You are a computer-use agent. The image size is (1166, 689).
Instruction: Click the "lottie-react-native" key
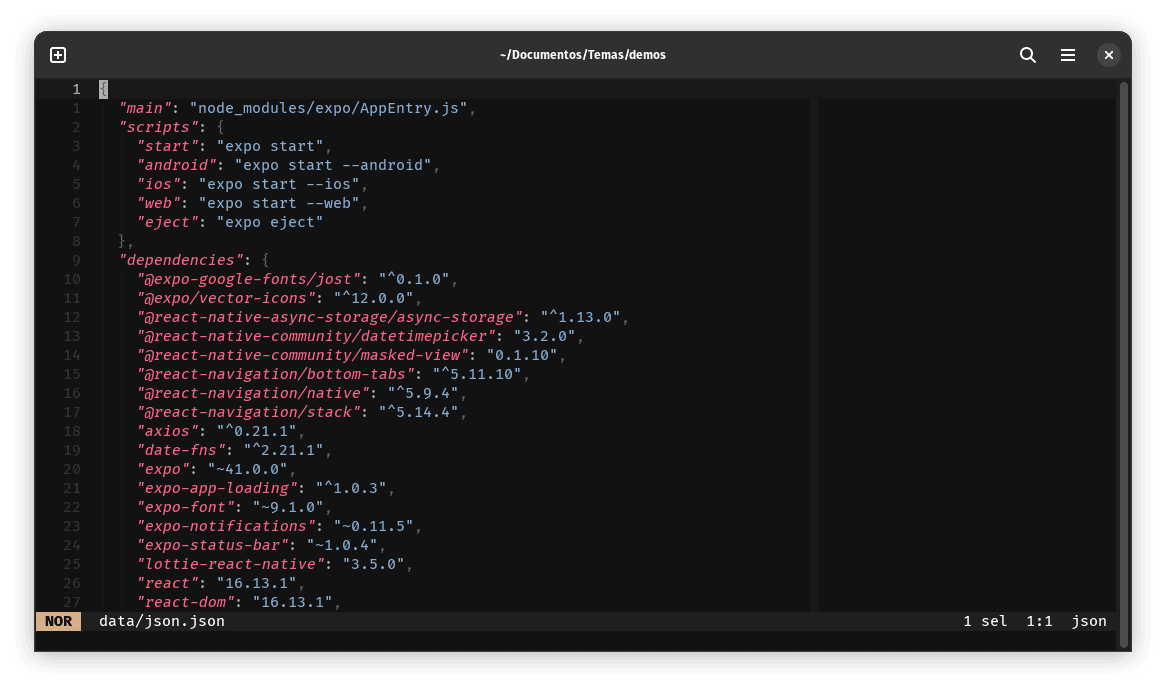(230, 565)
